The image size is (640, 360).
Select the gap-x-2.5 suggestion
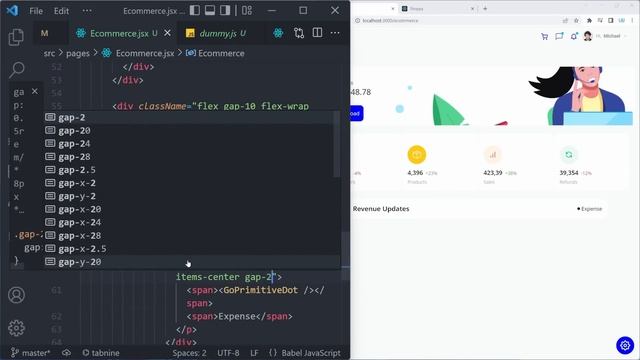point(189,249)
